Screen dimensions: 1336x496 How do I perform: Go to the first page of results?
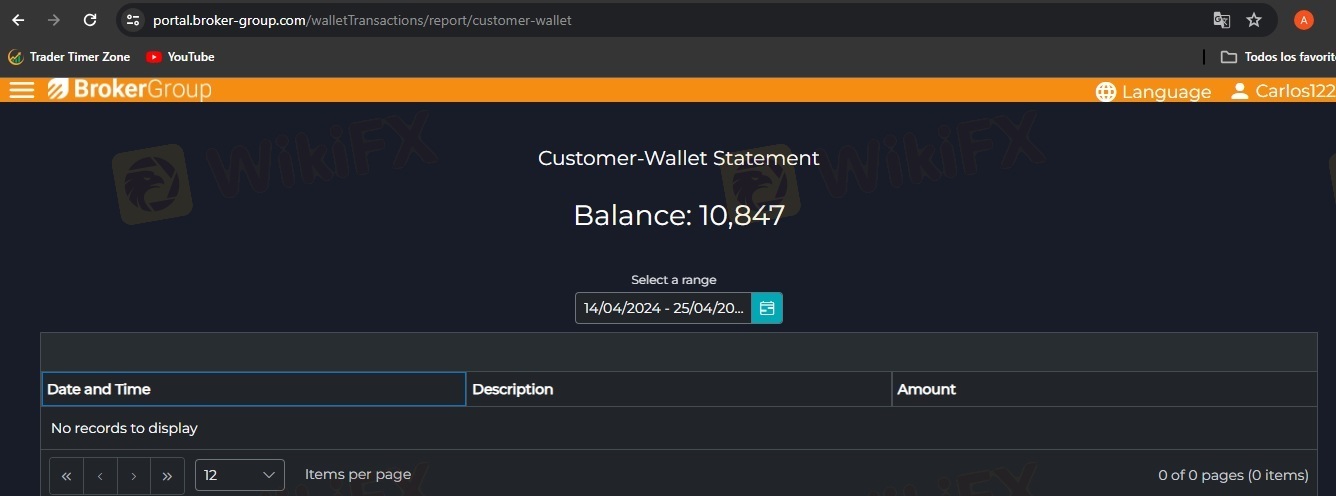(66, 476)
